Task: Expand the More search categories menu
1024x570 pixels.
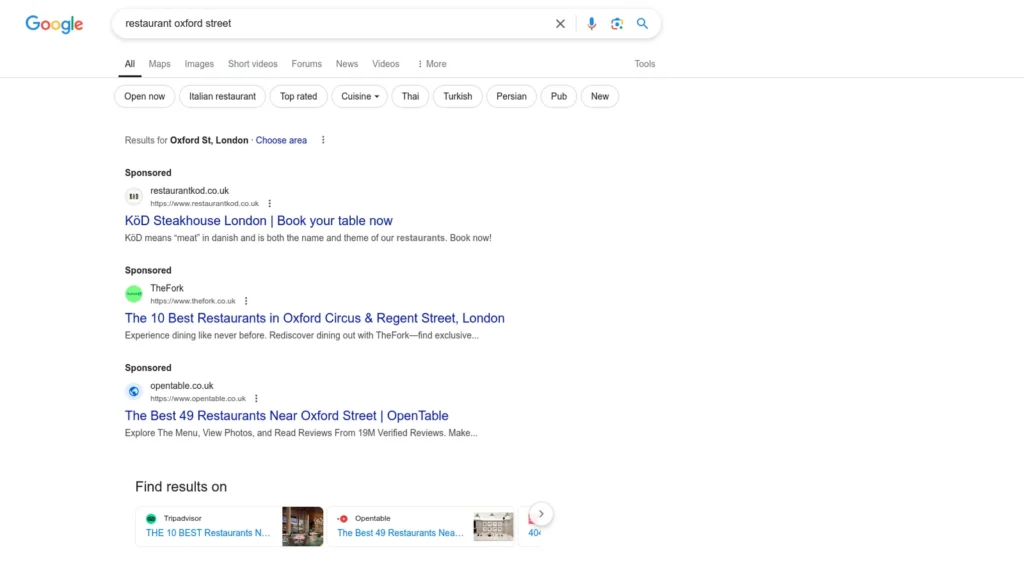Action: tap(431, 64)
